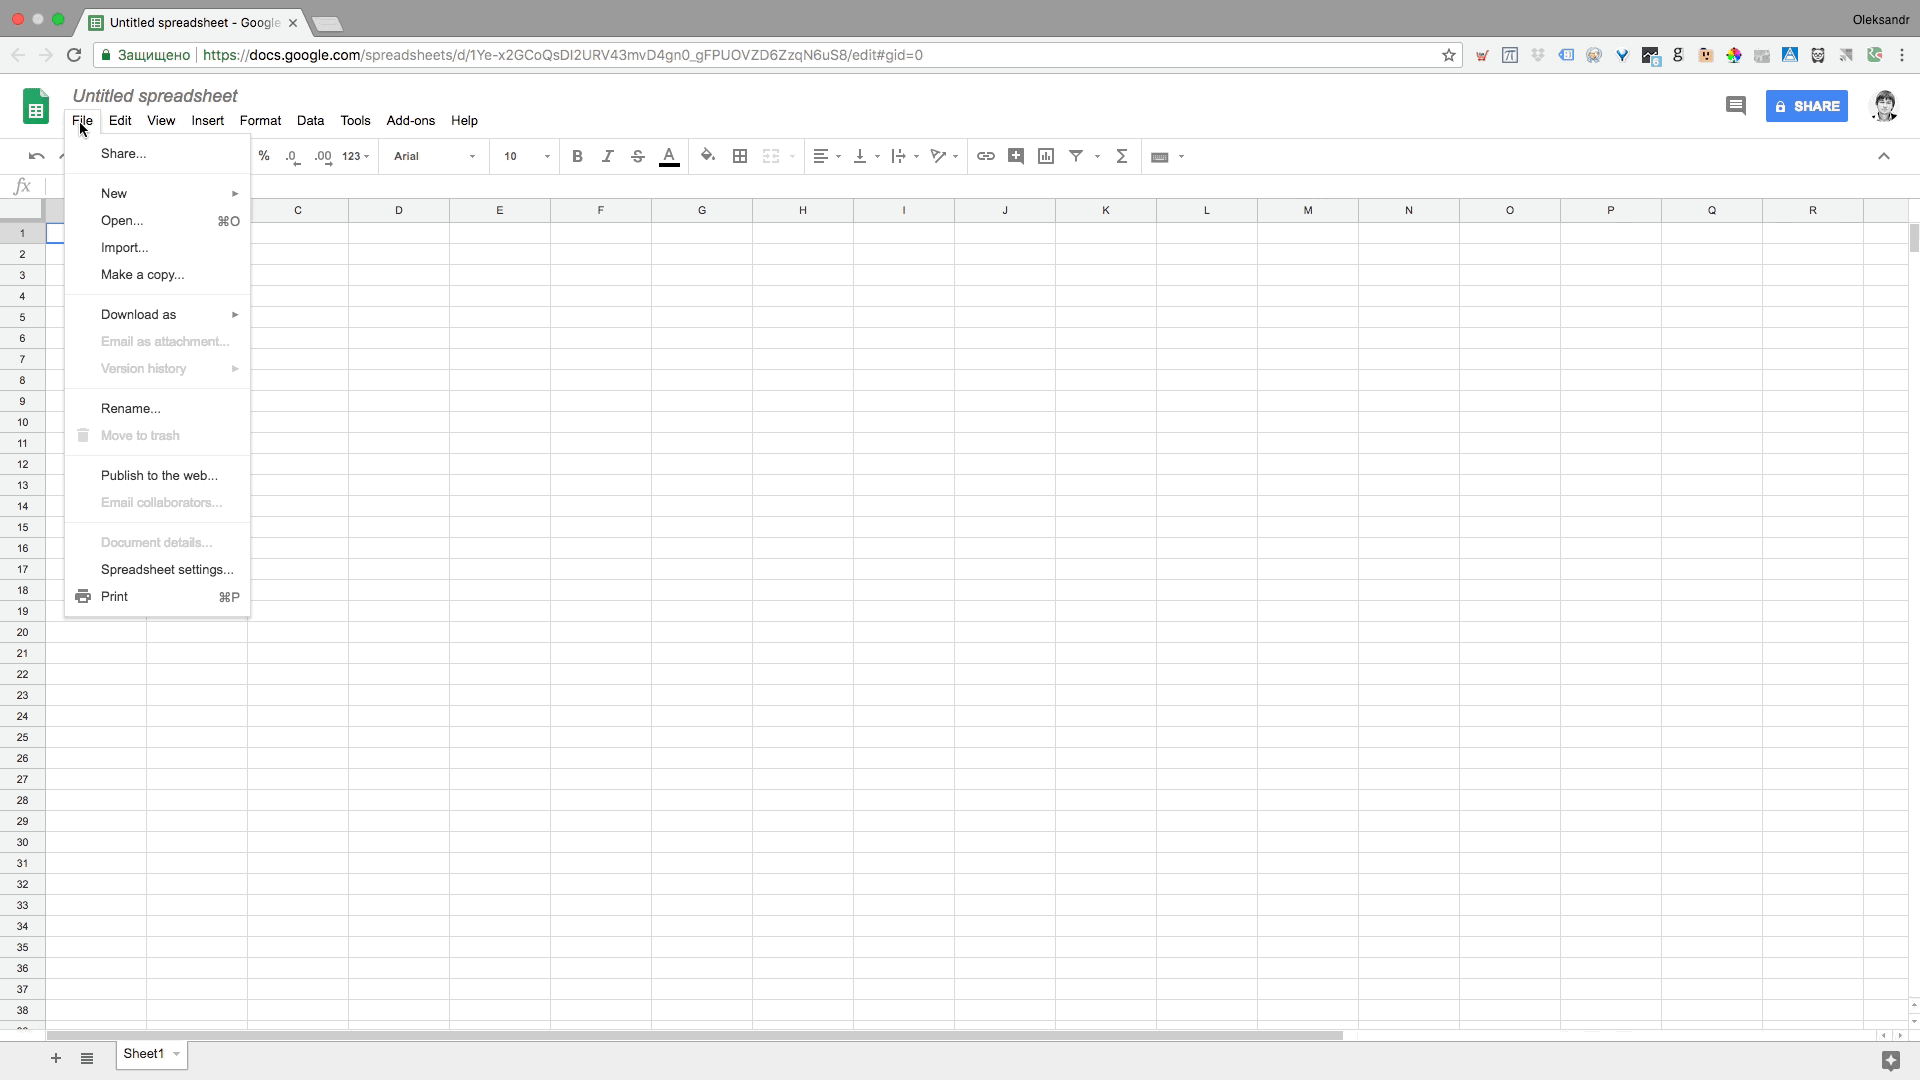Click the Make a copy button
1920x1080 pixels.
point(142,273)
